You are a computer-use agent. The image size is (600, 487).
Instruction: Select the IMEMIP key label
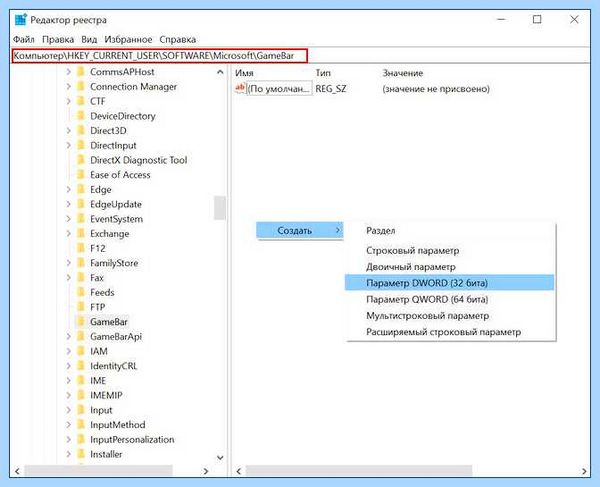pyautogui.click(x=106, y=395)
